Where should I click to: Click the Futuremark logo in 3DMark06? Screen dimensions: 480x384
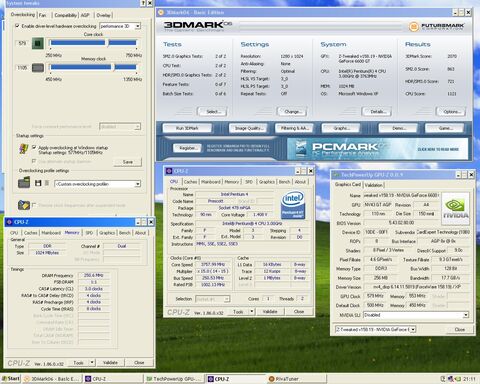coord(436,26)
